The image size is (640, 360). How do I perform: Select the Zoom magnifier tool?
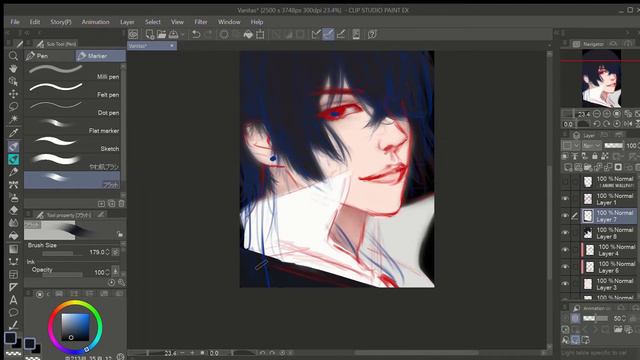pyautogui.click(x=13, y=56)
